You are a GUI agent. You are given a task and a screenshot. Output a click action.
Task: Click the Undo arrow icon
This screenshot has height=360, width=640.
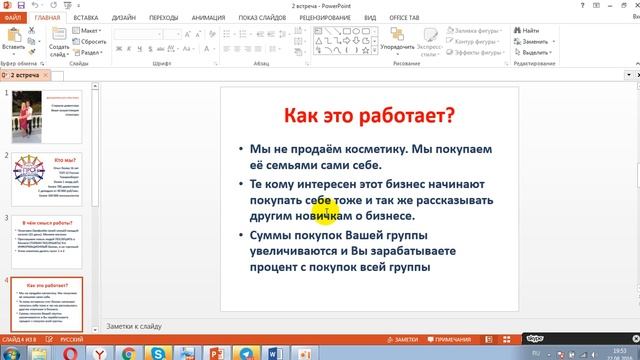(35, 5)
